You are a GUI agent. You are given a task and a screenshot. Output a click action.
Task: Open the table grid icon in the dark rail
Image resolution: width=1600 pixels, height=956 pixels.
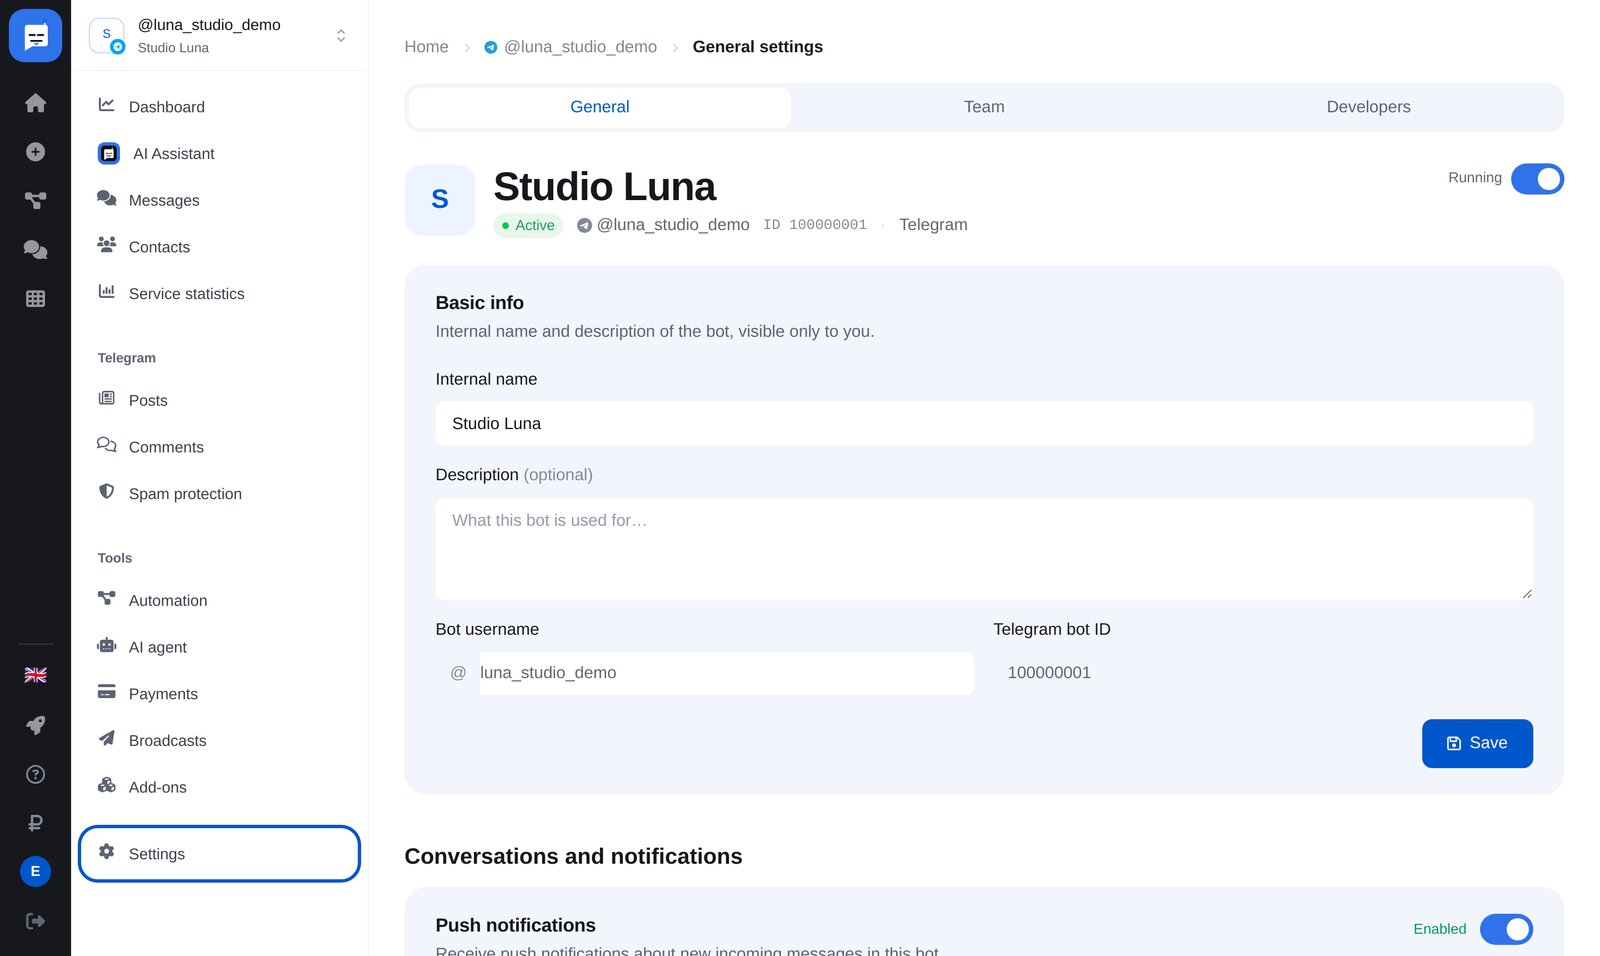coord(35,298)
